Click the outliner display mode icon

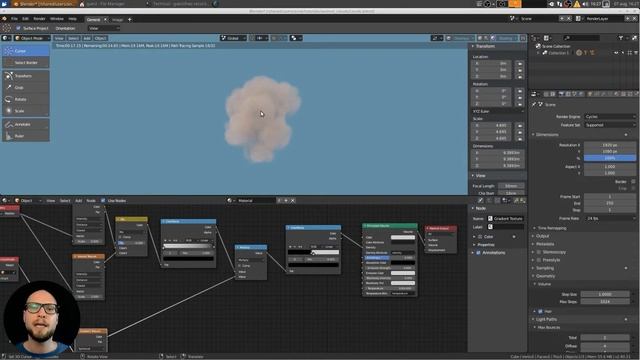pyautogui.click(x=547, y=38)
